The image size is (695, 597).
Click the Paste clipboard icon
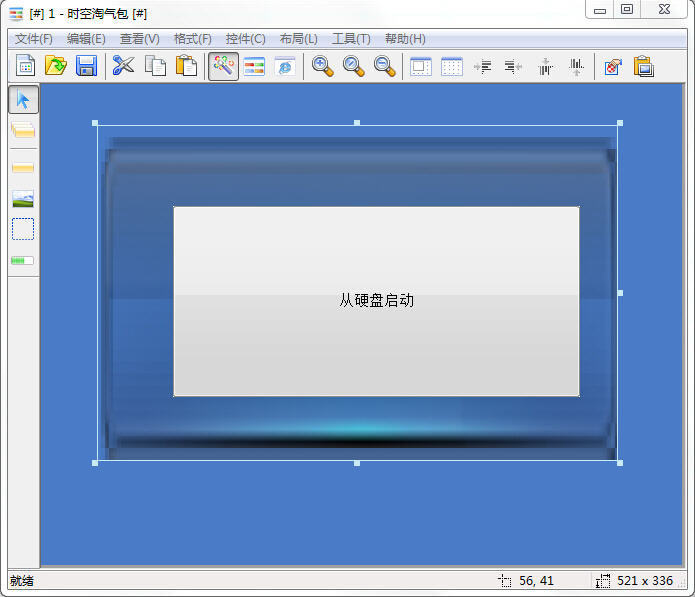coord(186,66)
